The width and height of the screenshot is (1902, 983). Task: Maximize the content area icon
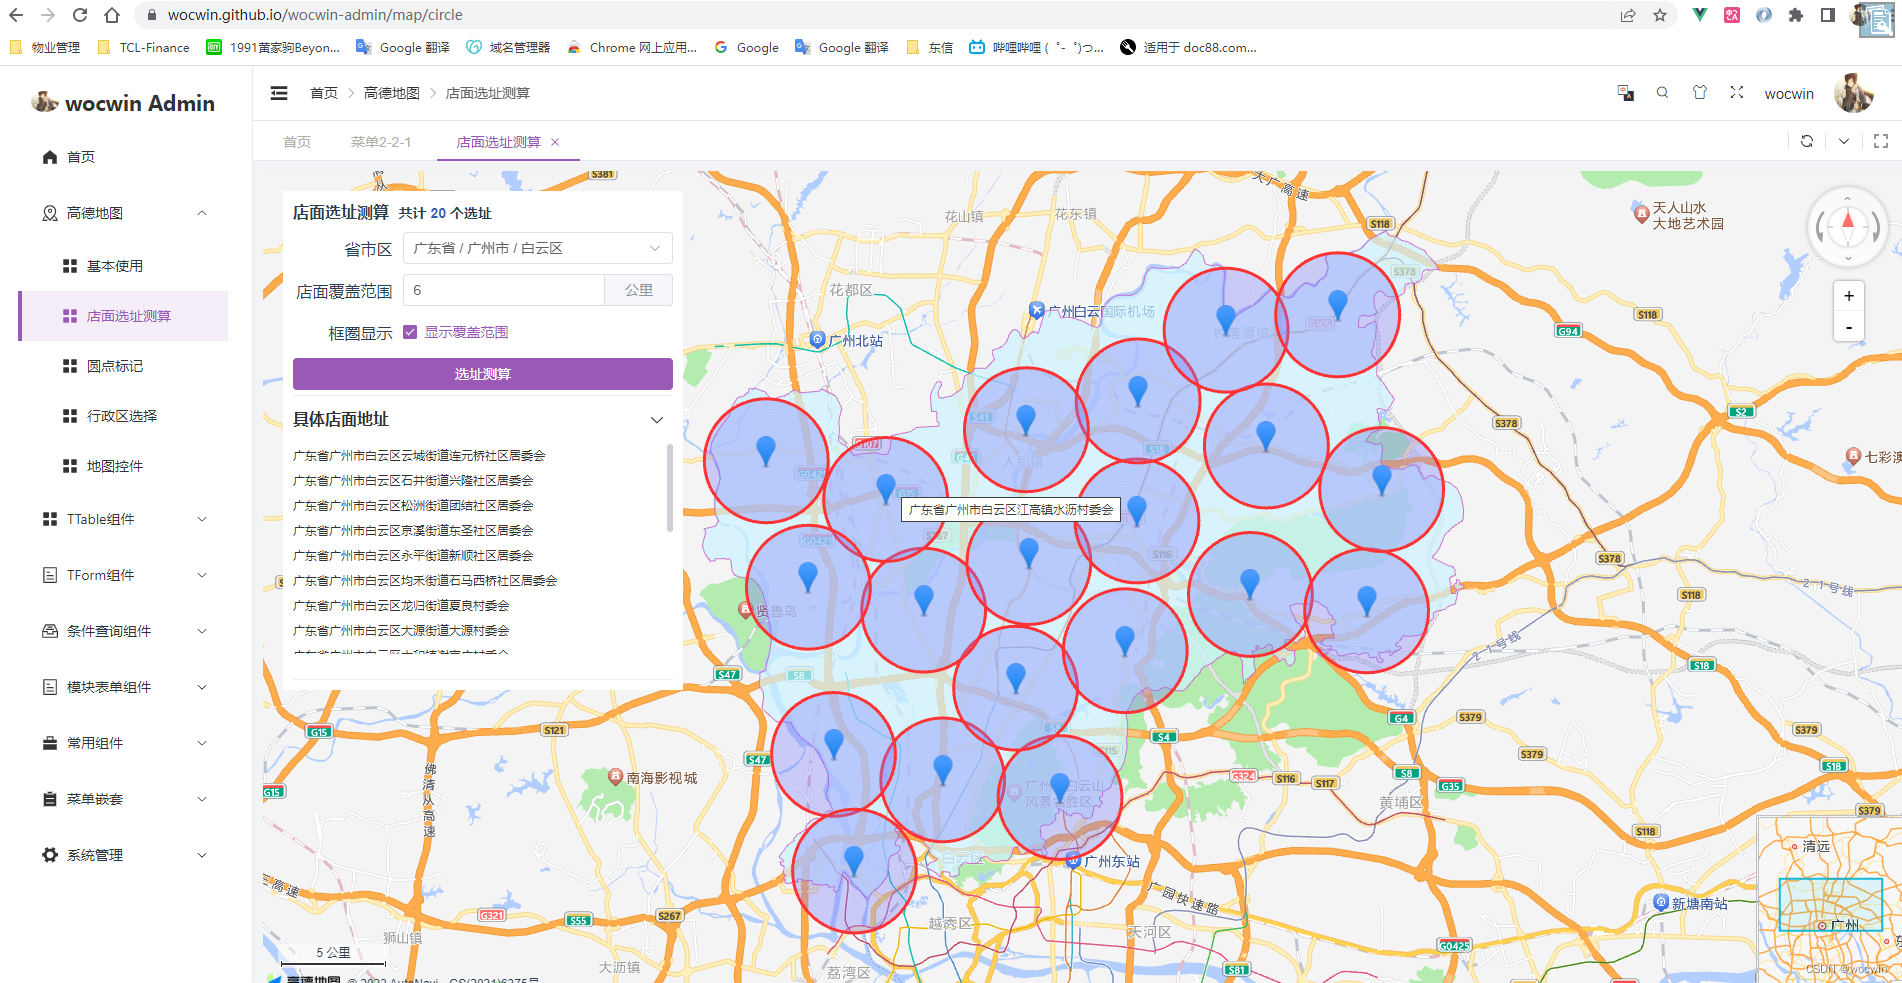click(1881, 141)
